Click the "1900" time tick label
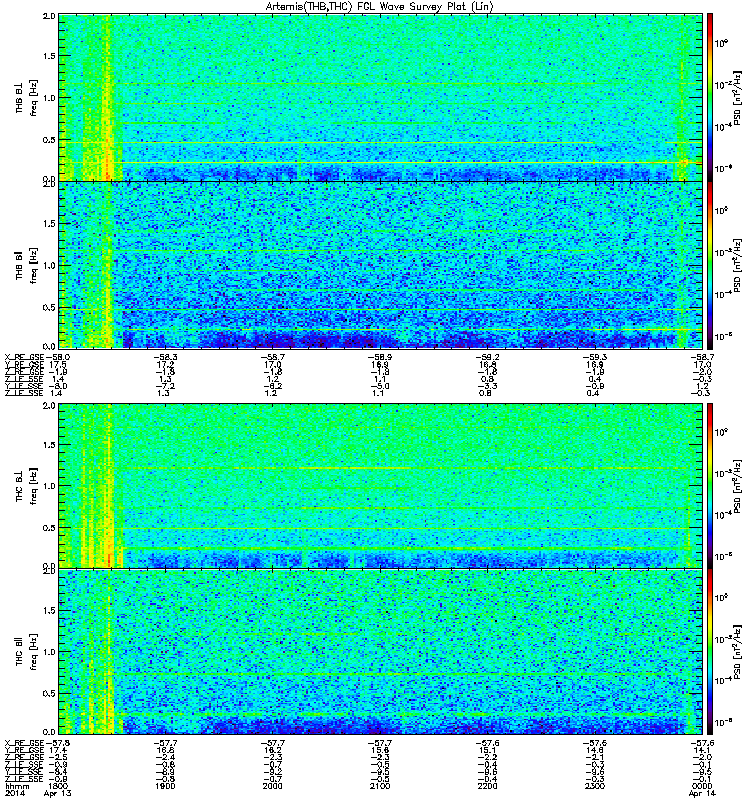This screenshot has height=800, width=750. [x=164, y=786]
